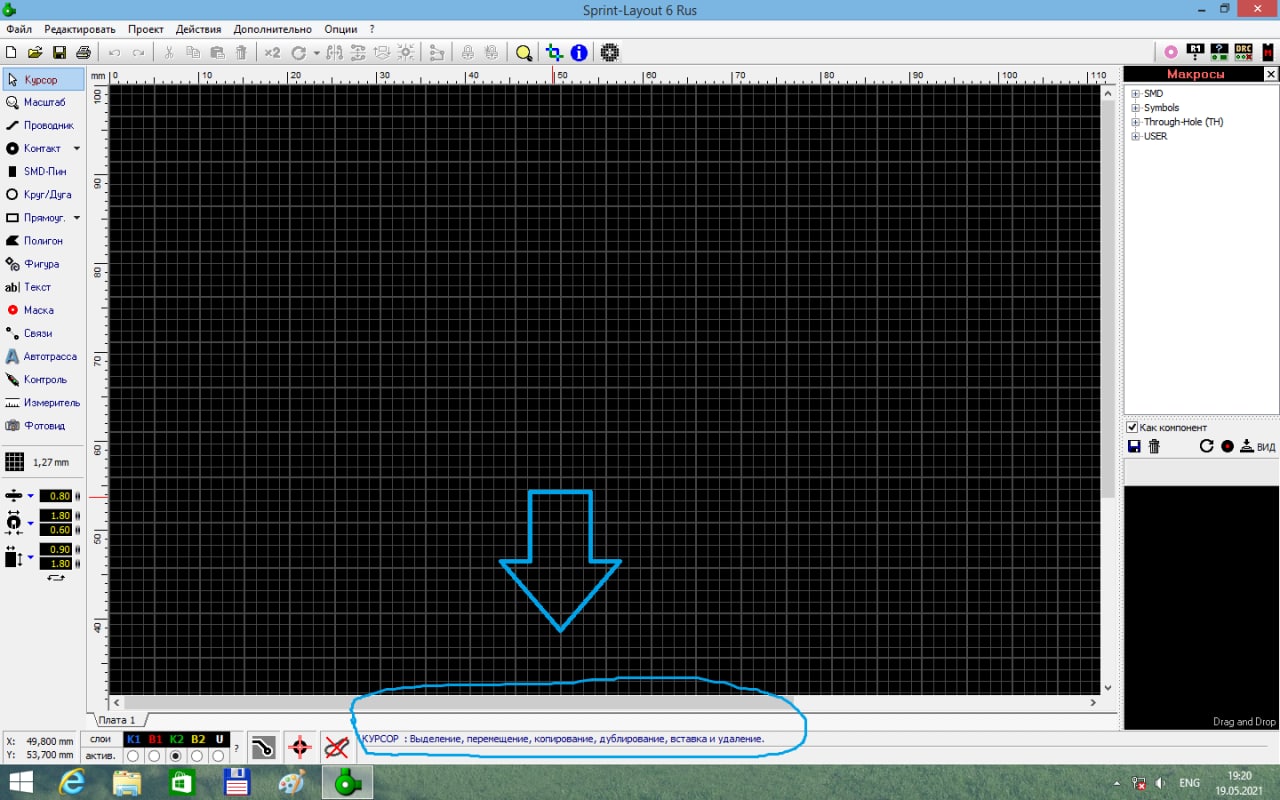1280x800 pixels.
Task: Toggle the red M macros panel icon
Action: pos(1267,52)
